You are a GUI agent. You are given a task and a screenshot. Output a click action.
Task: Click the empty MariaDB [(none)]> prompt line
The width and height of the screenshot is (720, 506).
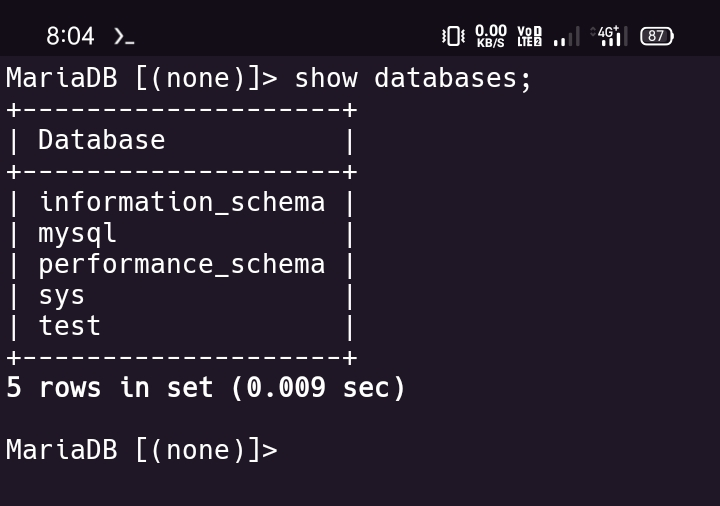142,450
